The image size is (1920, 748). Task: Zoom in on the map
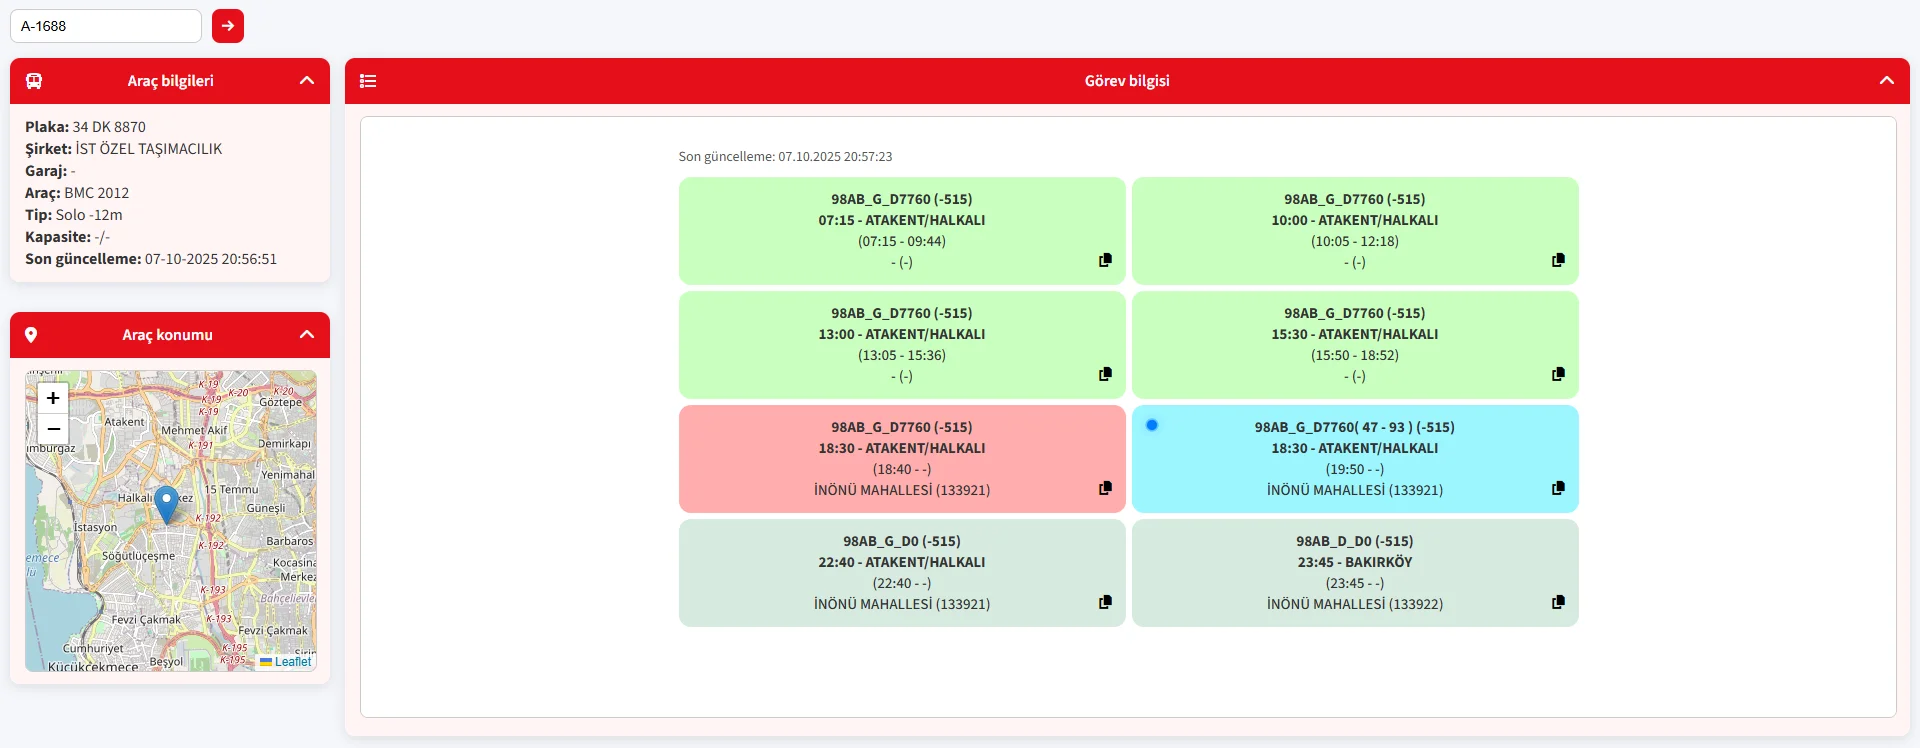[x=53, y=398]
